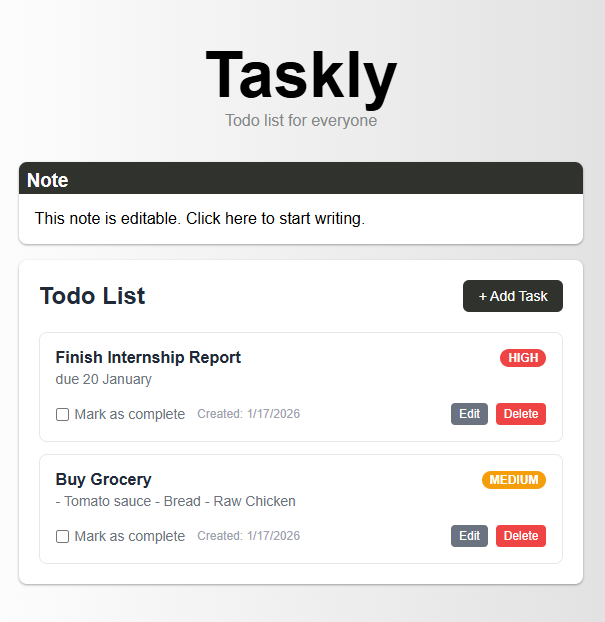
Task: Delete the Finish Internship Report task
Action: 520,414
